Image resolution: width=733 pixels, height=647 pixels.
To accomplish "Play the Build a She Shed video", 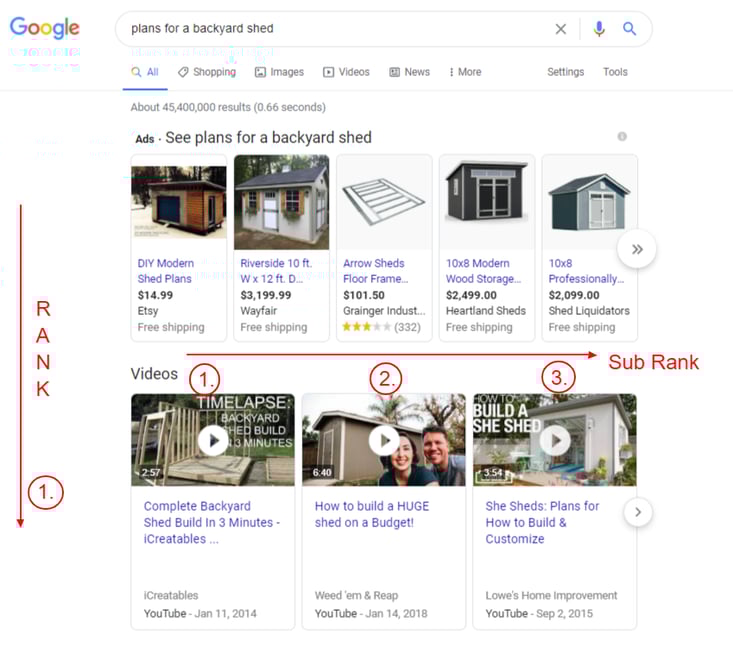I will pyautogui.click(x=555, y=440).
